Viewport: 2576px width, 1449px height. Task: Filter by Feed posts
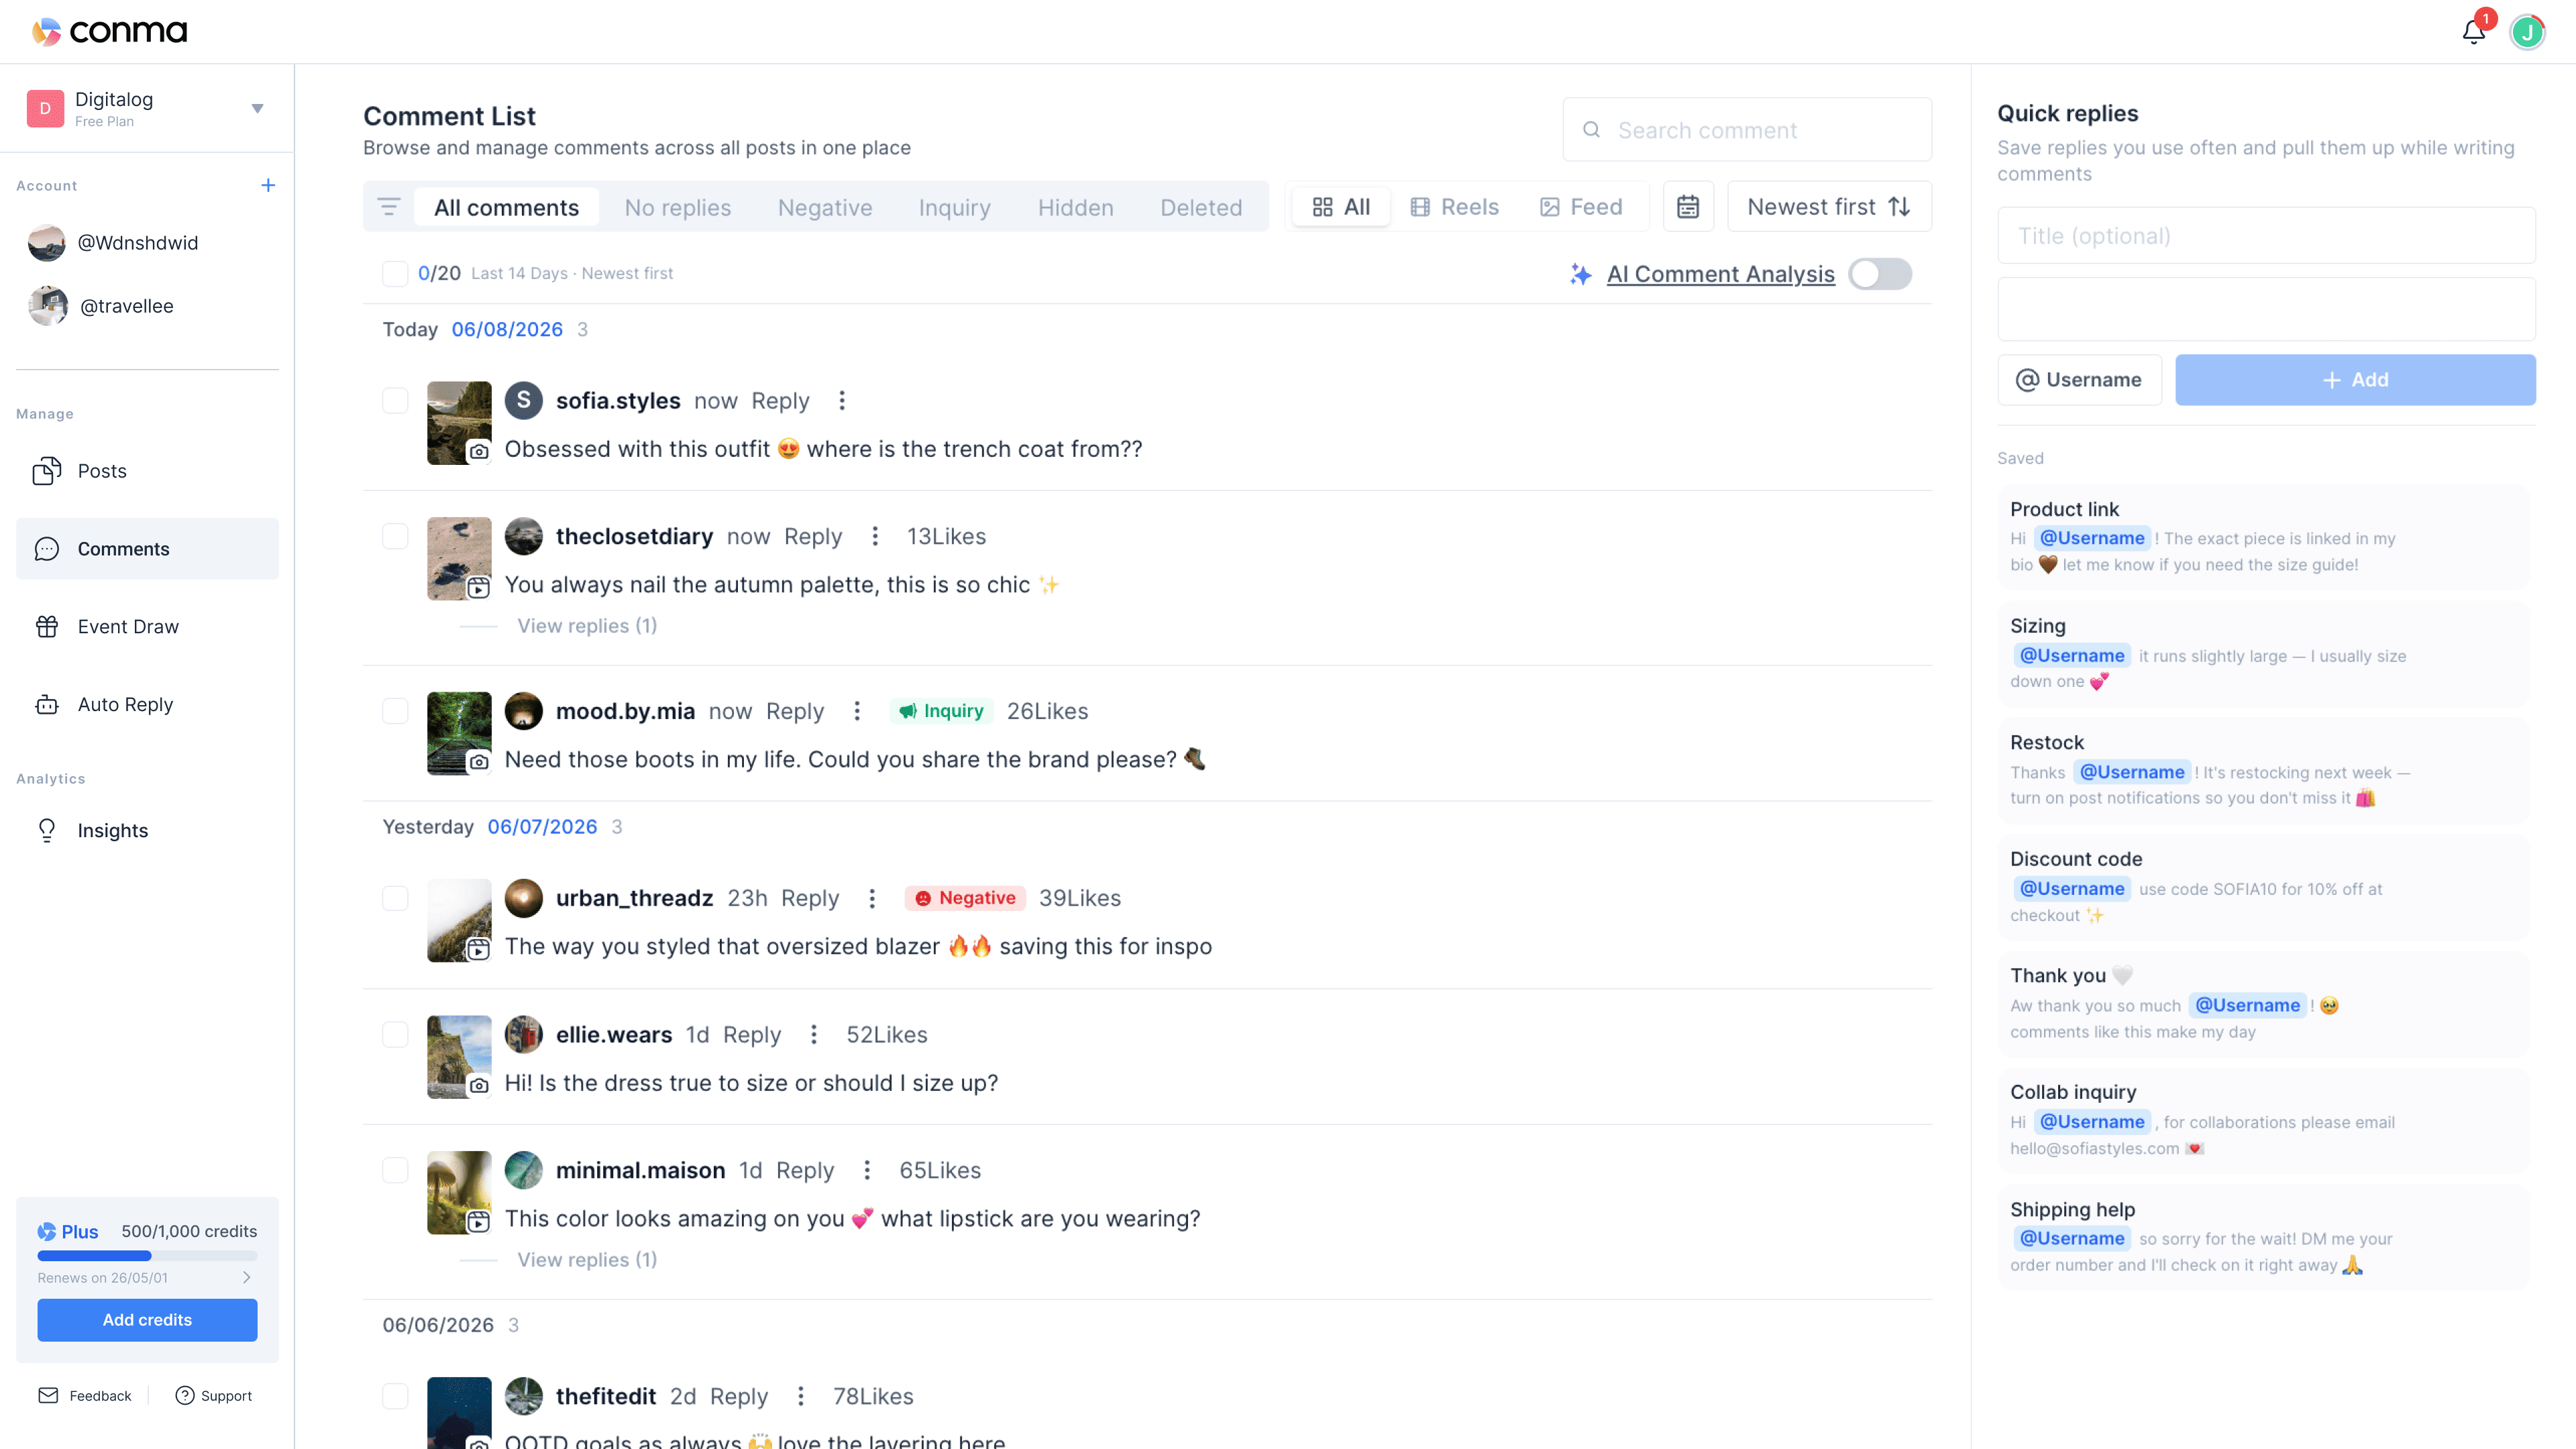click(x=1581, y=207)
